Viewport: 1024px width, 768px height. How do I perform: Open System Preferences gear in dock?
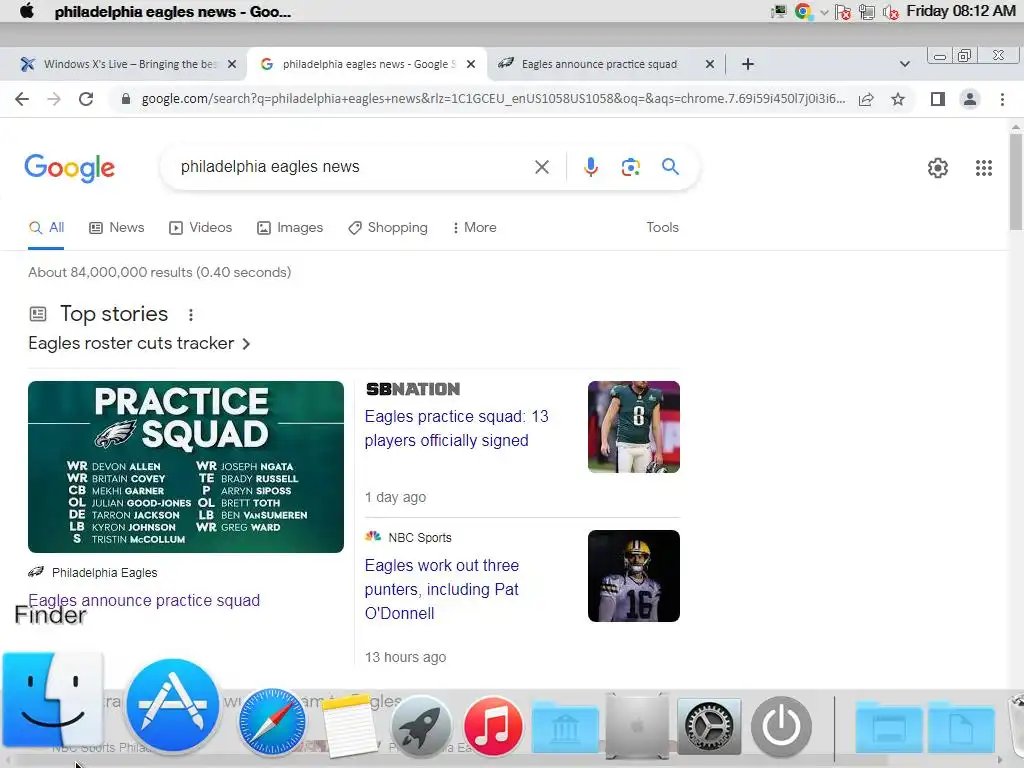coord(709,726)
